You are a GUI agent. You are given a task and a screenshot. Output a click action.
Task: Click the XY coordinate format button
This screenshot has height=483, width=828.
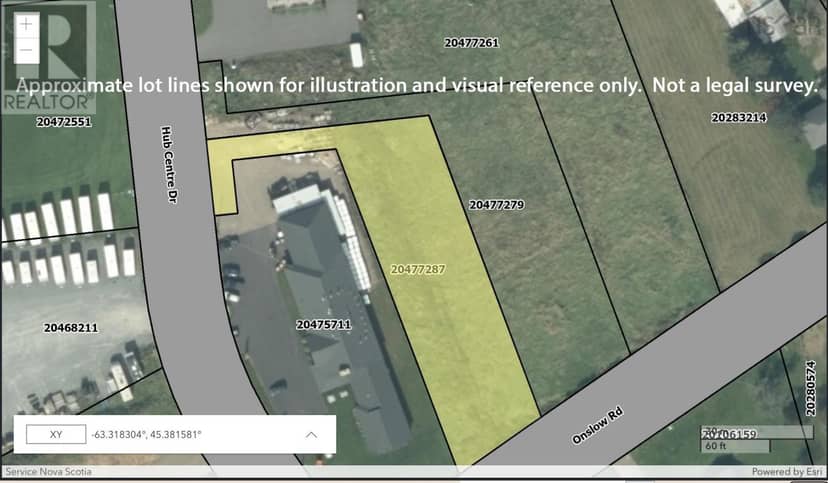56,434
